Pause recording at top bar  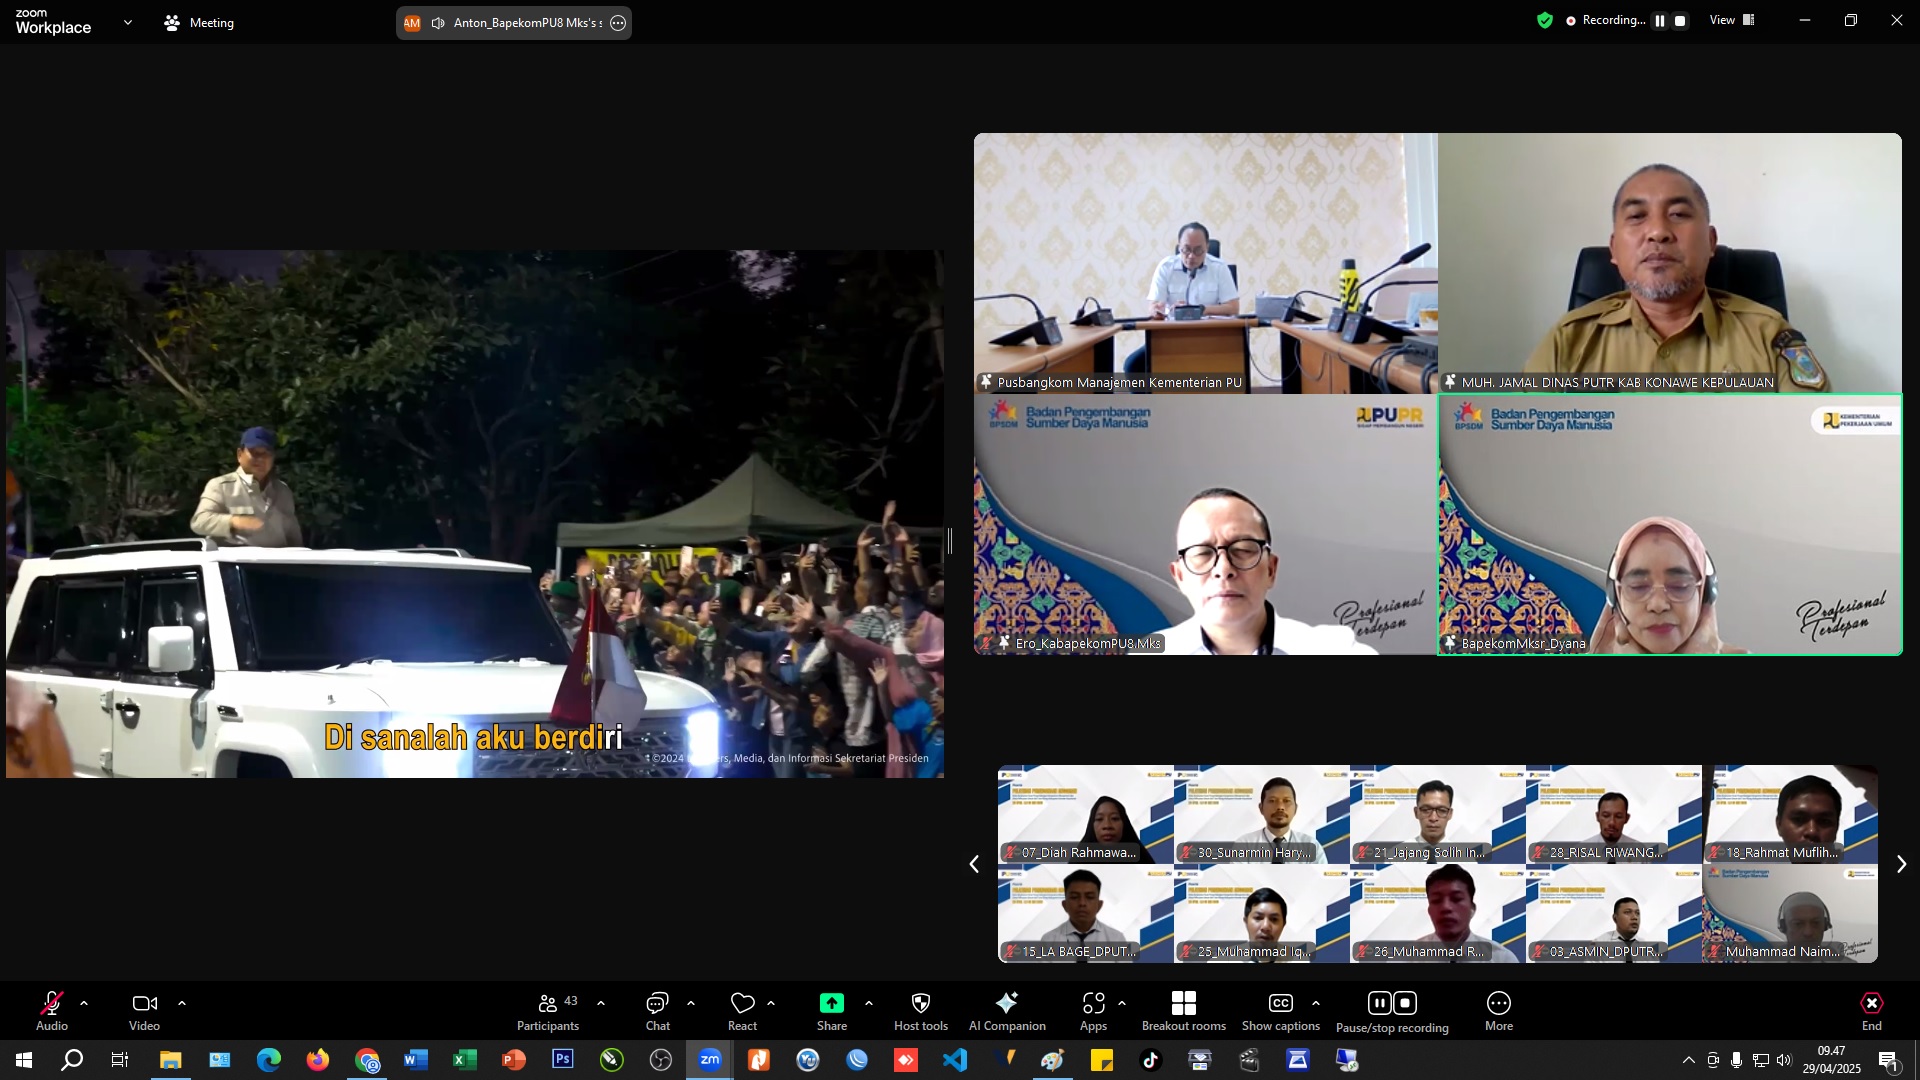coord(1660,21)
